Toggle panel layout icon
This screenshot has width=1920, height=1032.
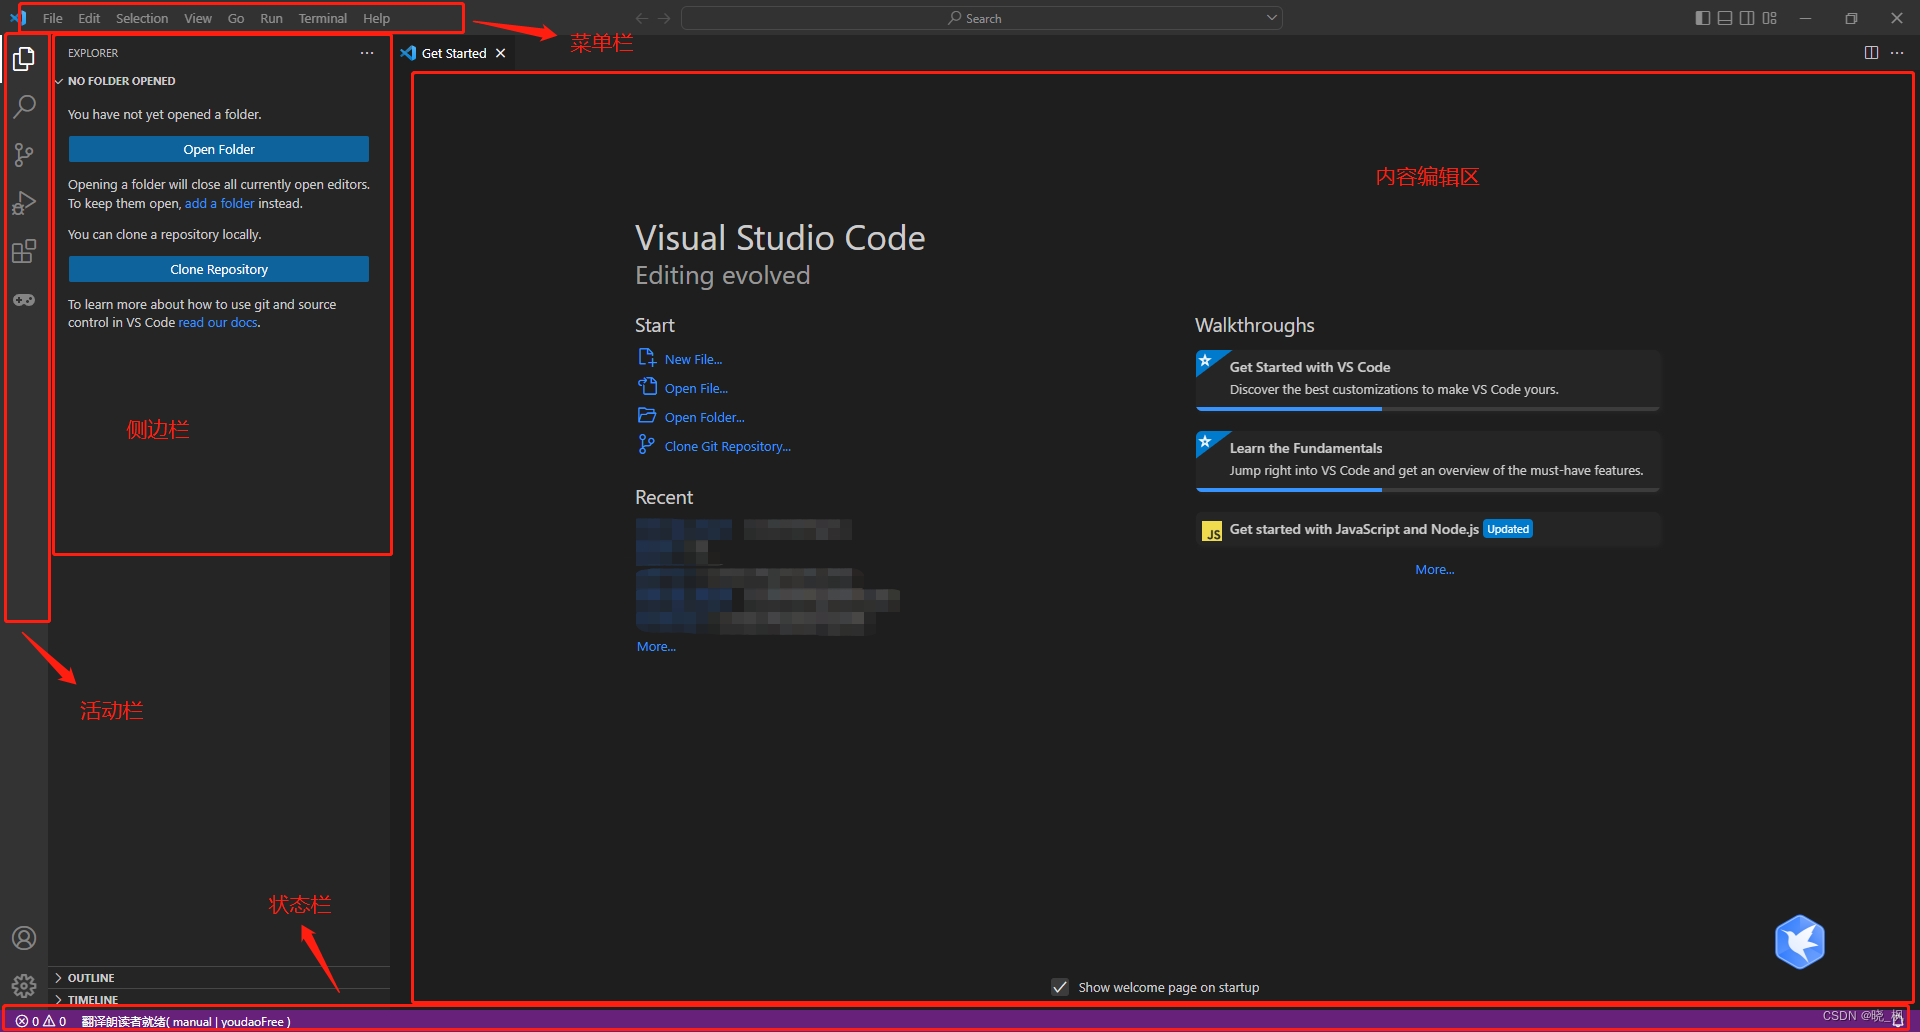(x=1725, y=18)
